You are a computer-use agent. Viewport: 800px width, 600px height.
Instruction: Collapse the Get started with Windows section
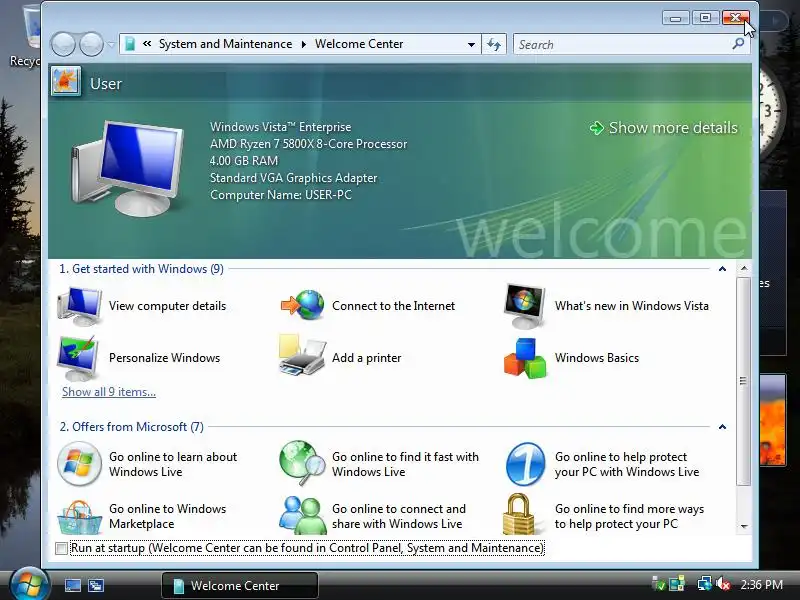click(722, 269)
